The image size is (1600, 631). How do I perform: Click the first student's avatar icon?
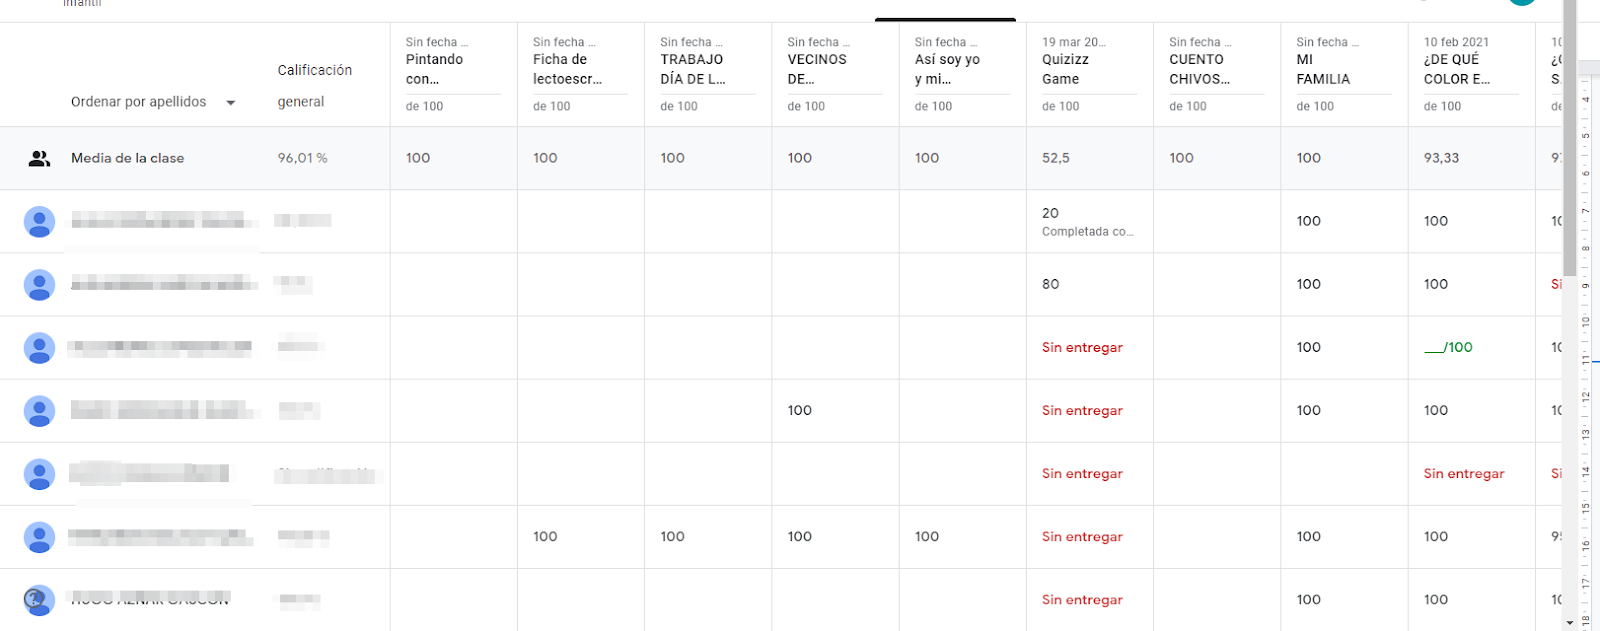coord(39,221)
